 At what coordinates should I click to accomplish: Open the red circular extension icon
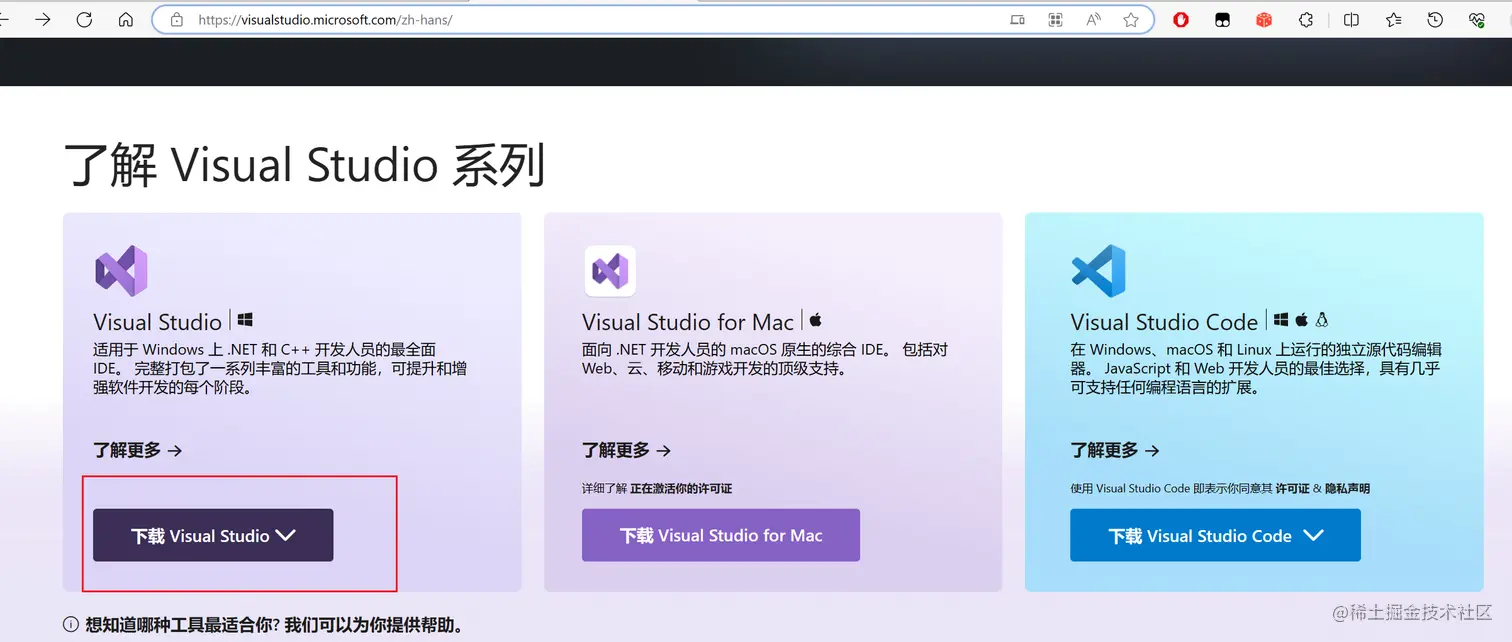[1181, 19]
